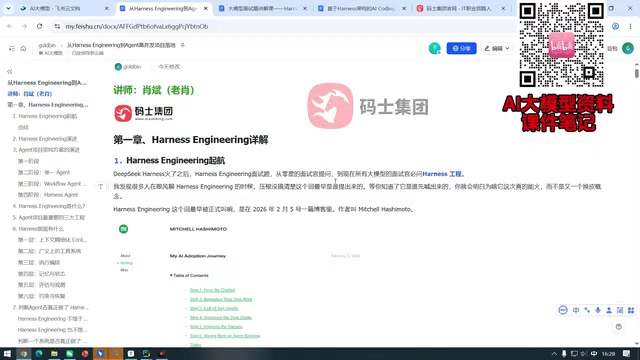This screenshot has width=640, height=360.
Task: Go forward using browser forward arrow
Action: pyautogui.click(x=24, y=26)
